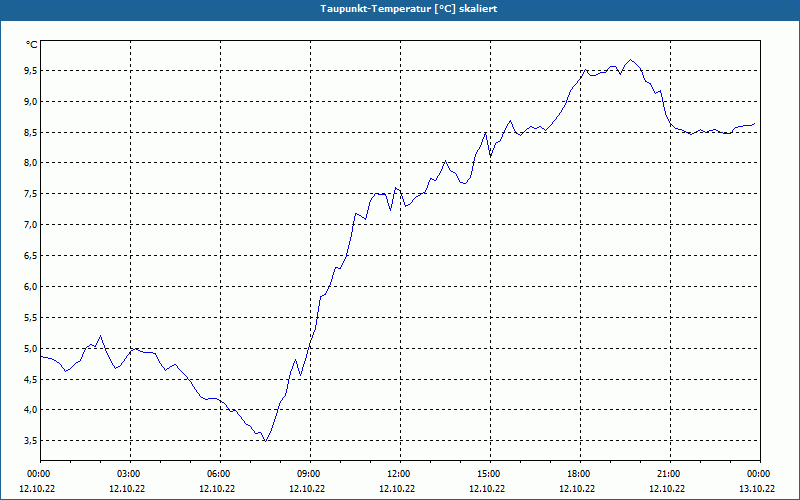Select the '21:00' time label
Image resolution: width=800 pixels, height=500 pixels.
[668, 474]
